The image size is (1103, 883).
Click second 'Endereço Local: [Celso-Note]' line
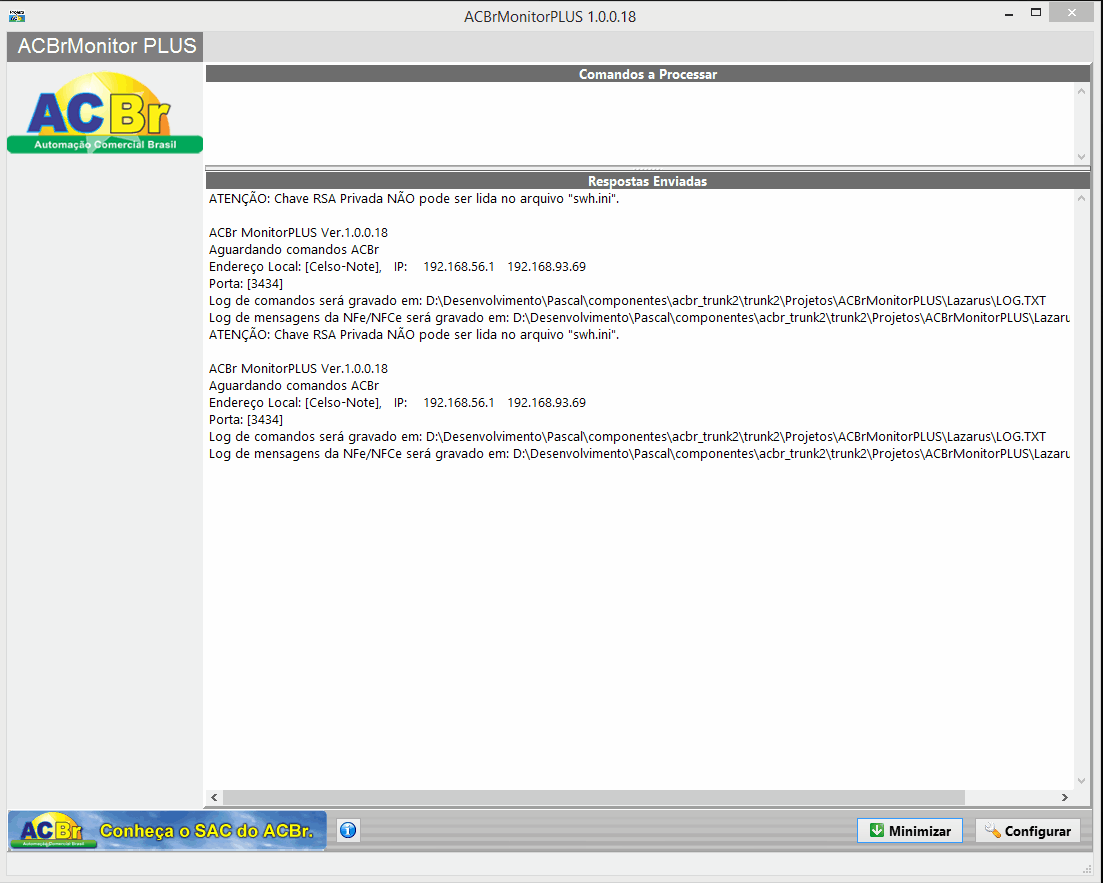tap(397, 402)
